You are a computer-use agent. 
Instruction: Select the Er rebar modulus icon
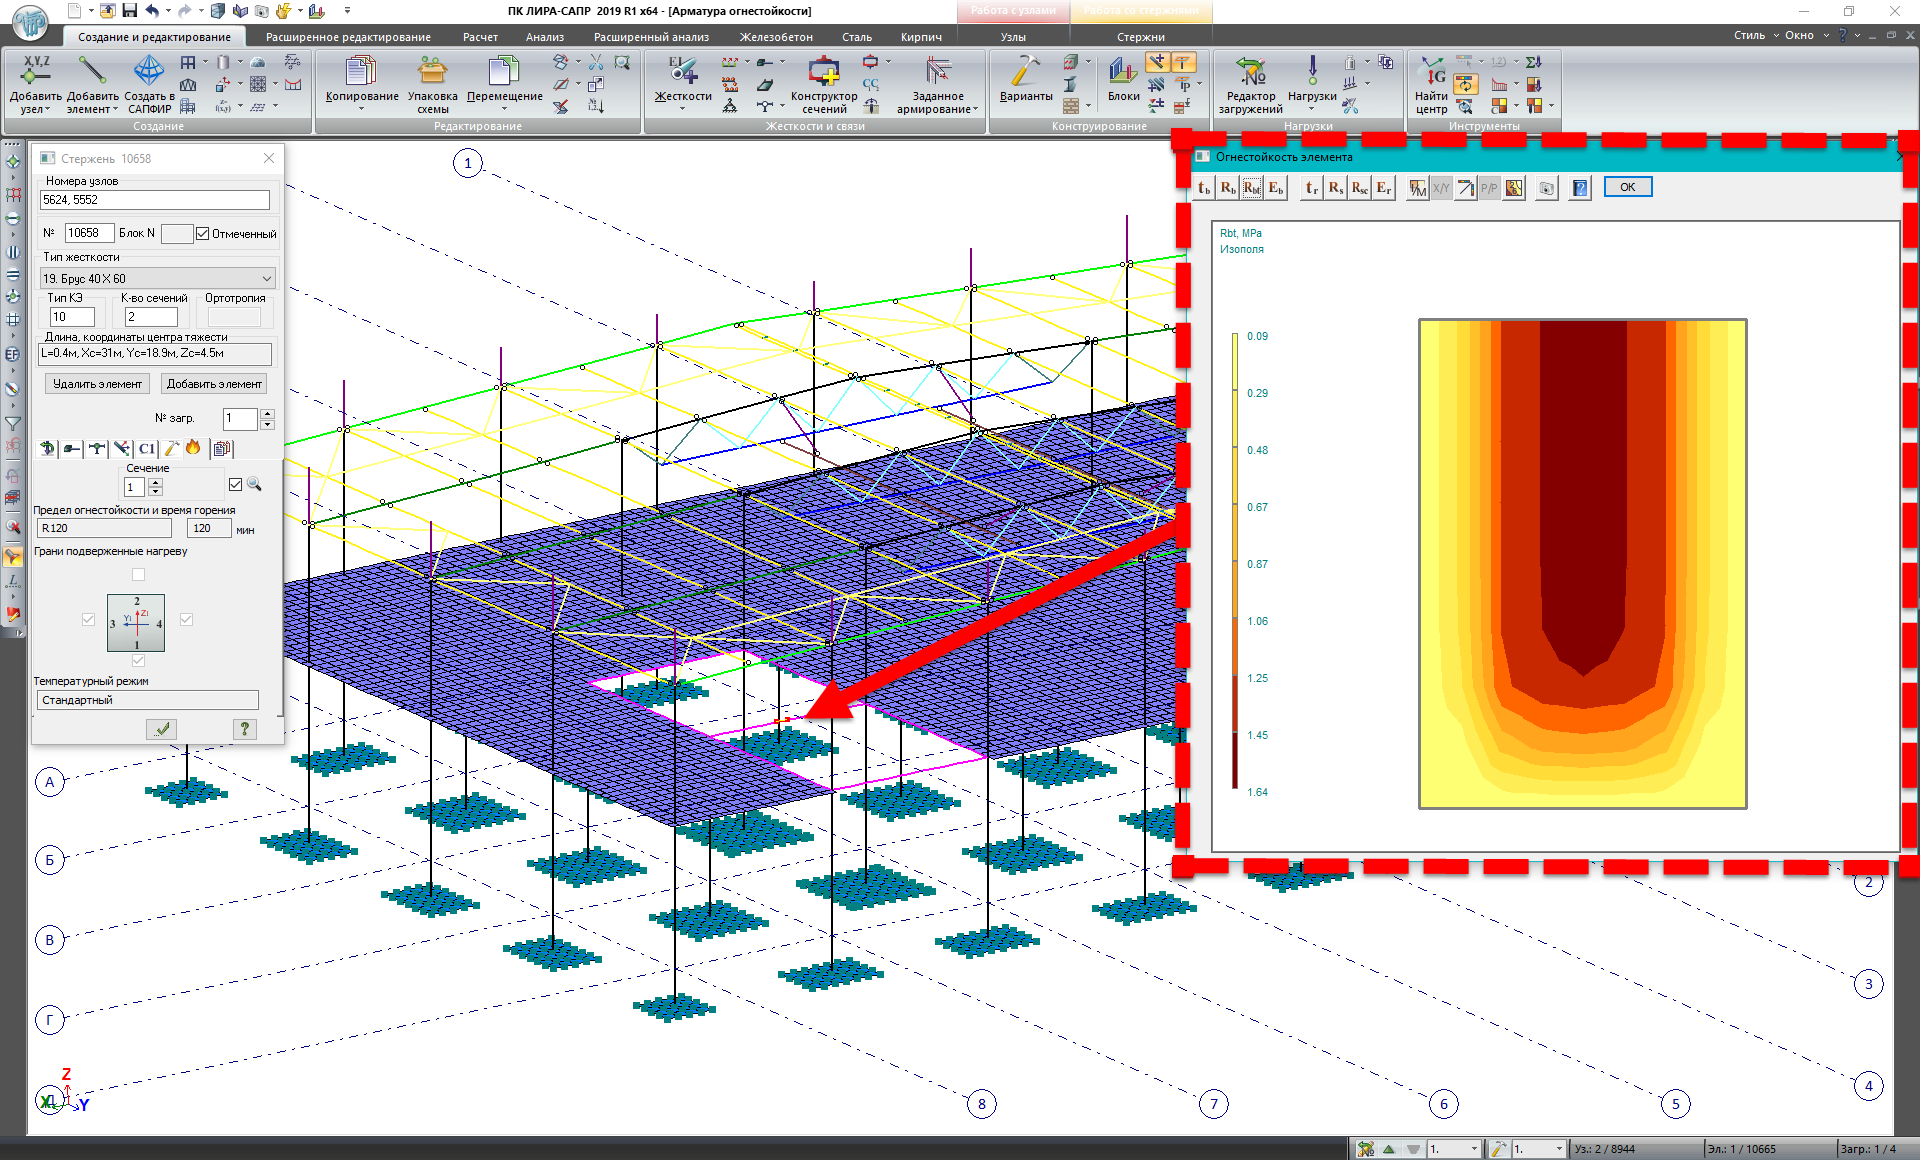click(x=1383, y=188)
